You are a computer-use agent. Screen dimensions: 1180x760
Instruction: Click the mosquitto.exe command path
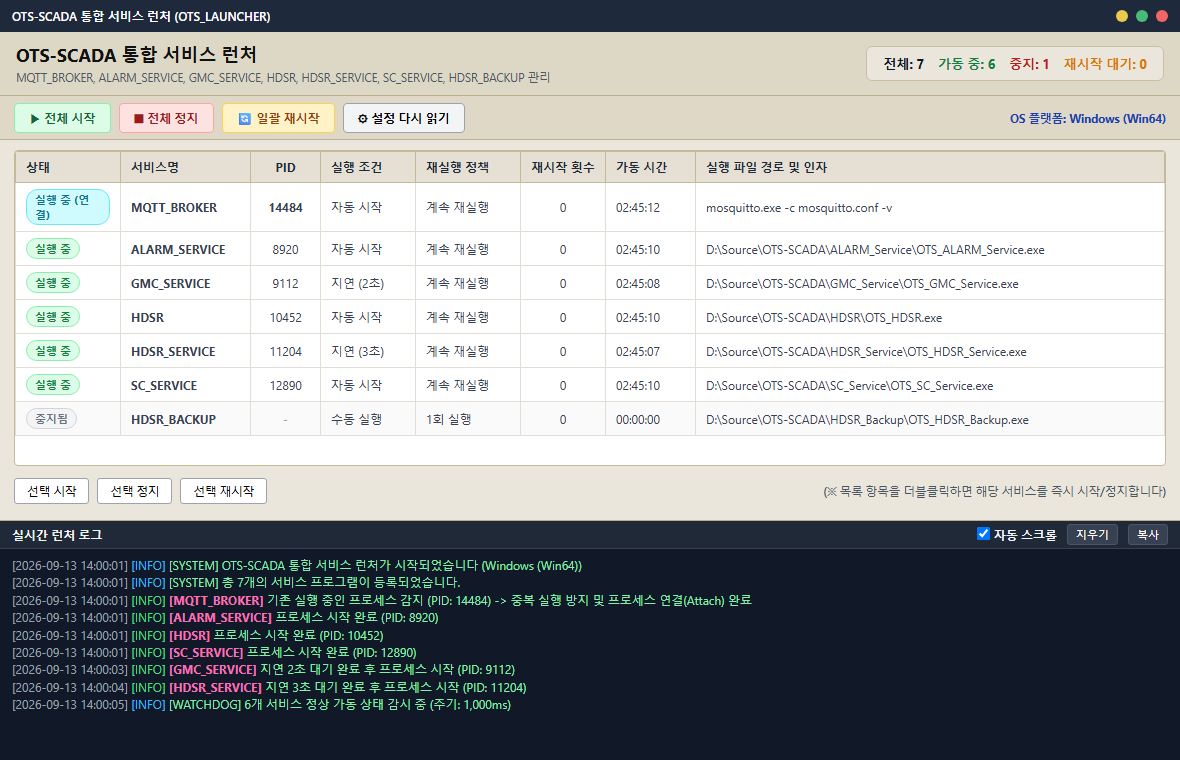click(x=799, y=208)
